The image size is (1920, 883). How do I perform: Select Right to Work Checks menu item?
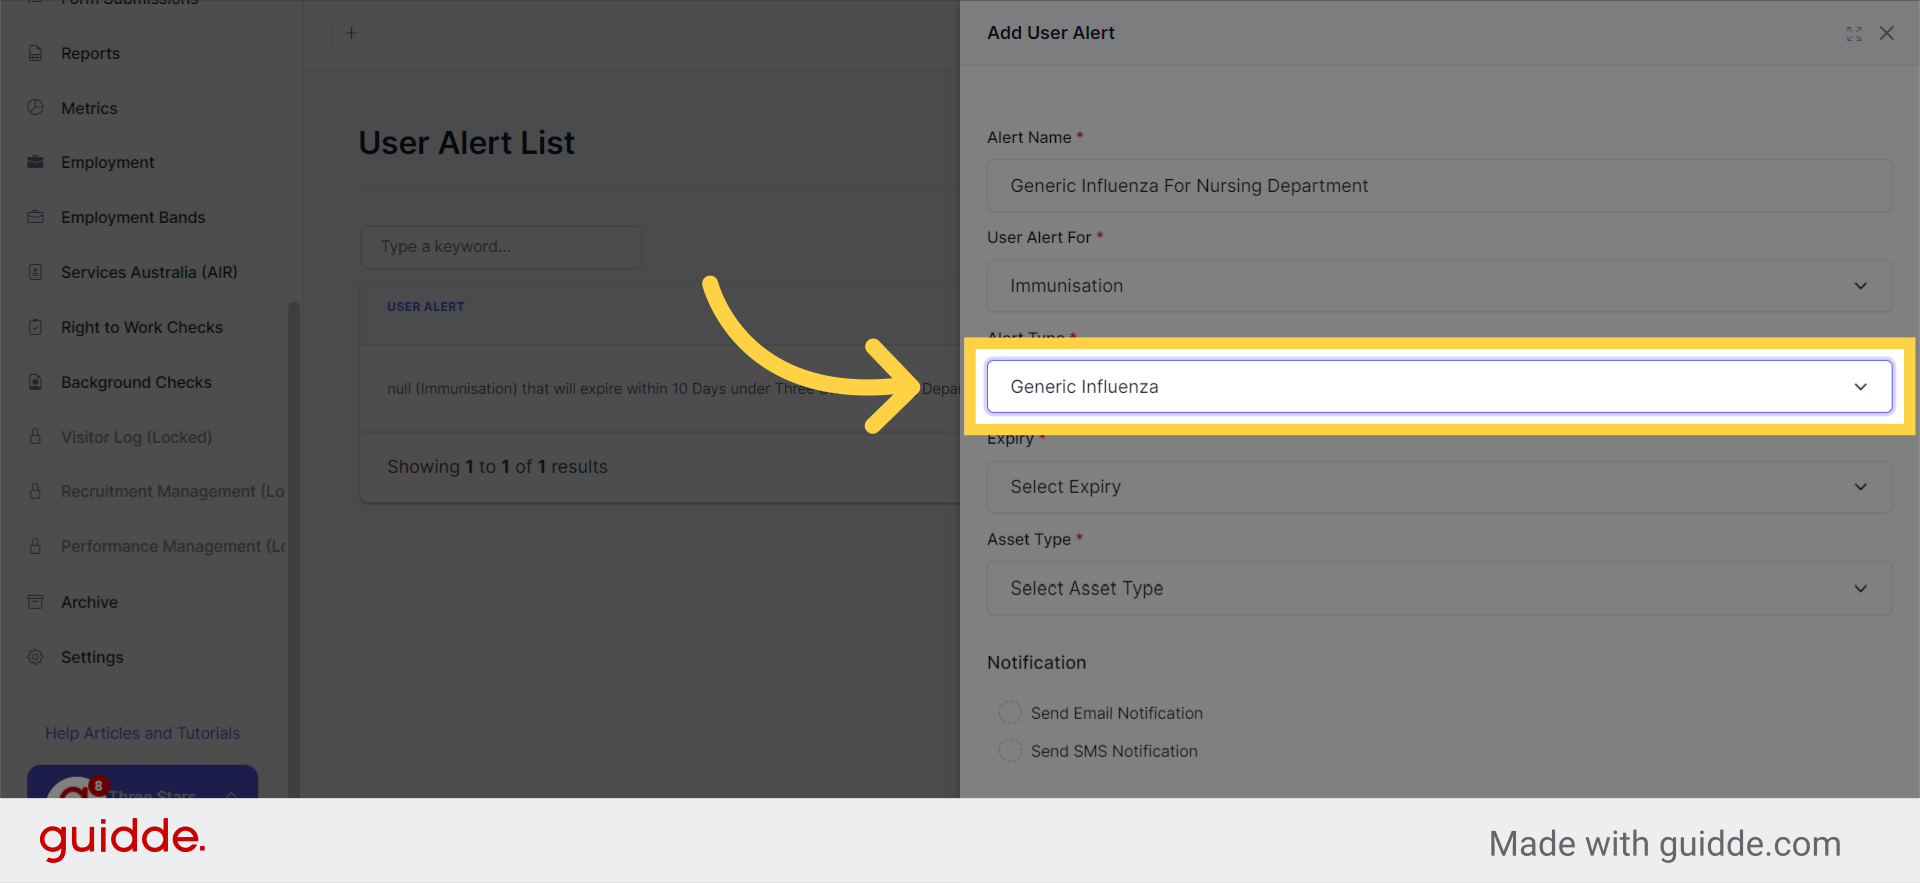[142, 327]
